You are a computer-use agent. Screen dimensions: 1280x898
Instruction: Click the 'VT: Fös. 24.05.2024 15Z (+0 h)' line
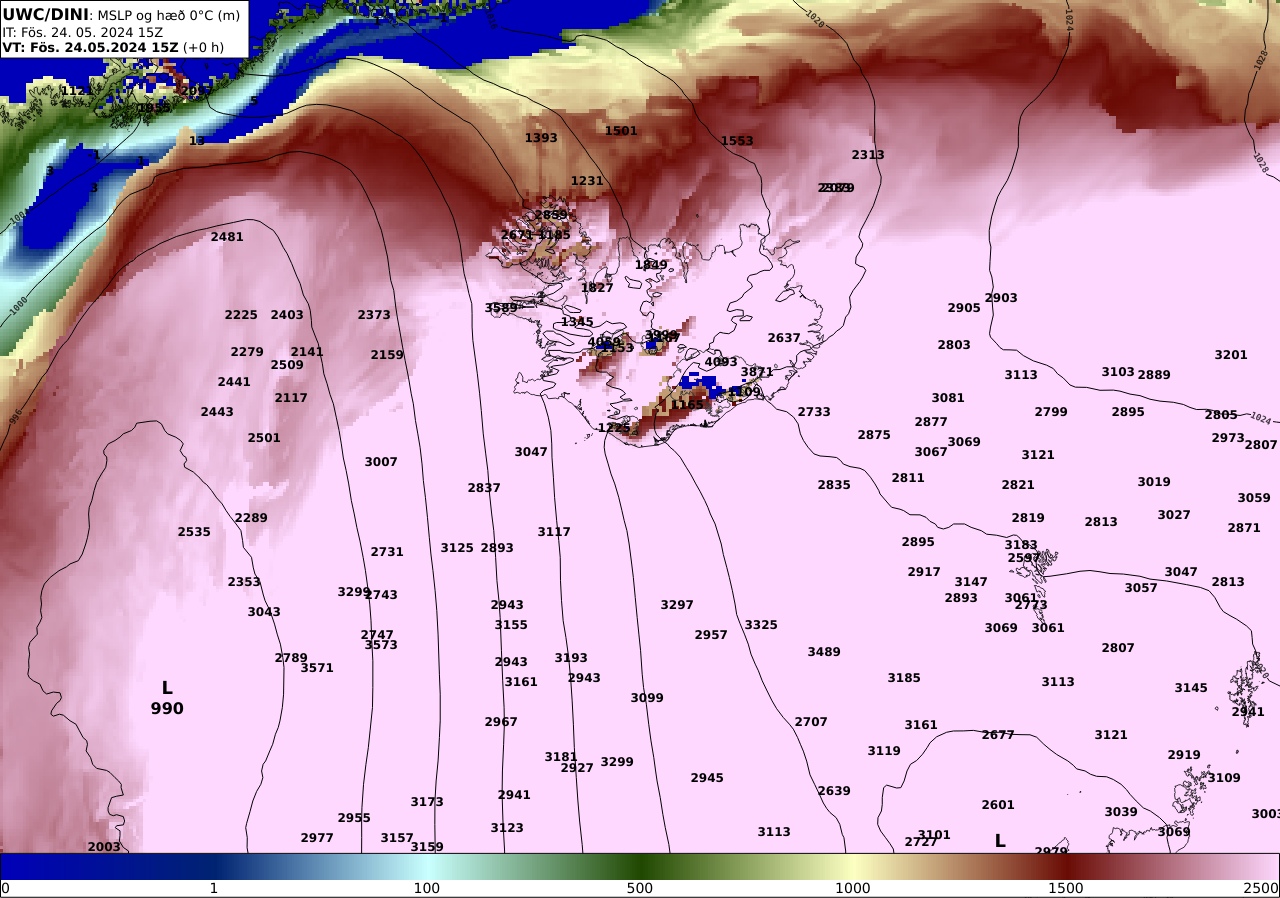[x=113, y=47]
